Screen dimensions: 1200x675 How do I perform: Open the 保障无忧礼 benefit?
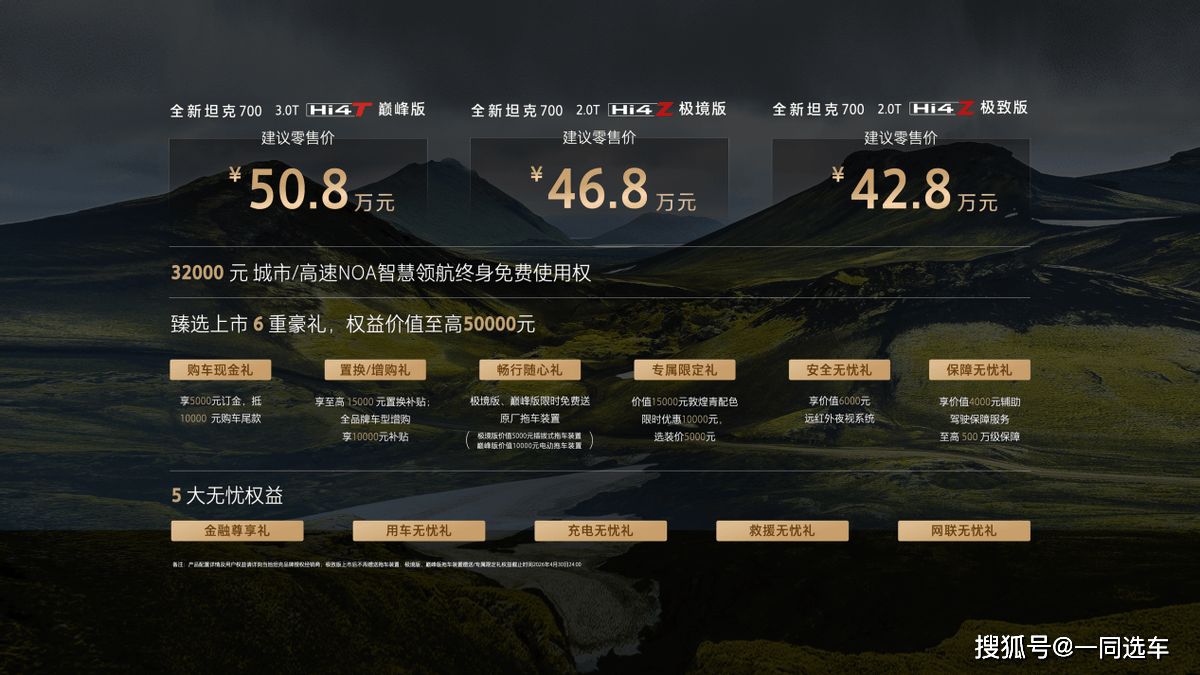979,370
